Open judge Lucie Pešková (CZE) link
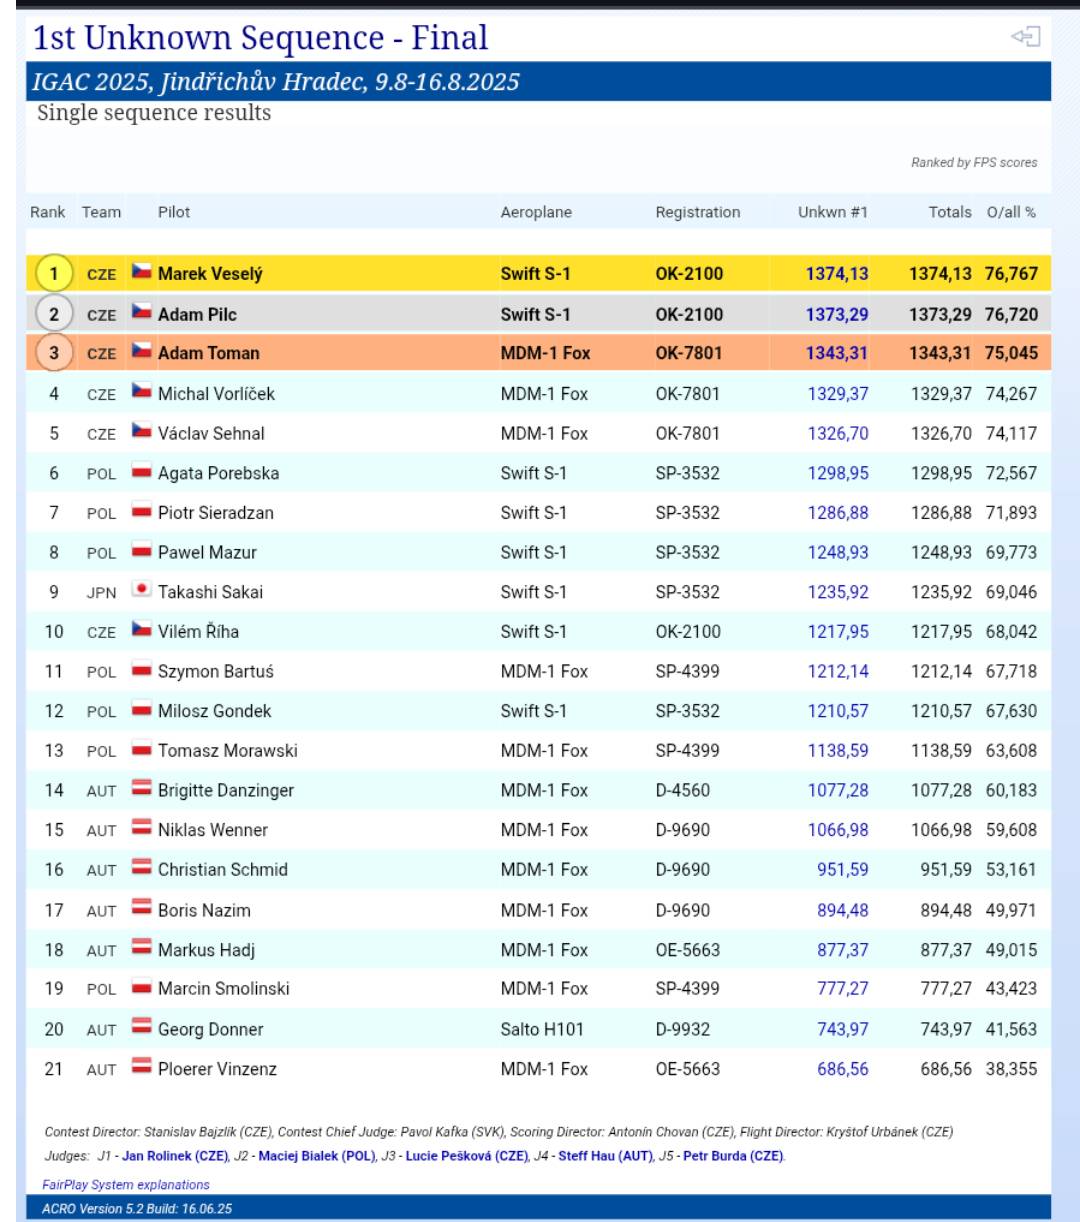The width and height of the screenshot is (1080, 1222). (466, 1156)
